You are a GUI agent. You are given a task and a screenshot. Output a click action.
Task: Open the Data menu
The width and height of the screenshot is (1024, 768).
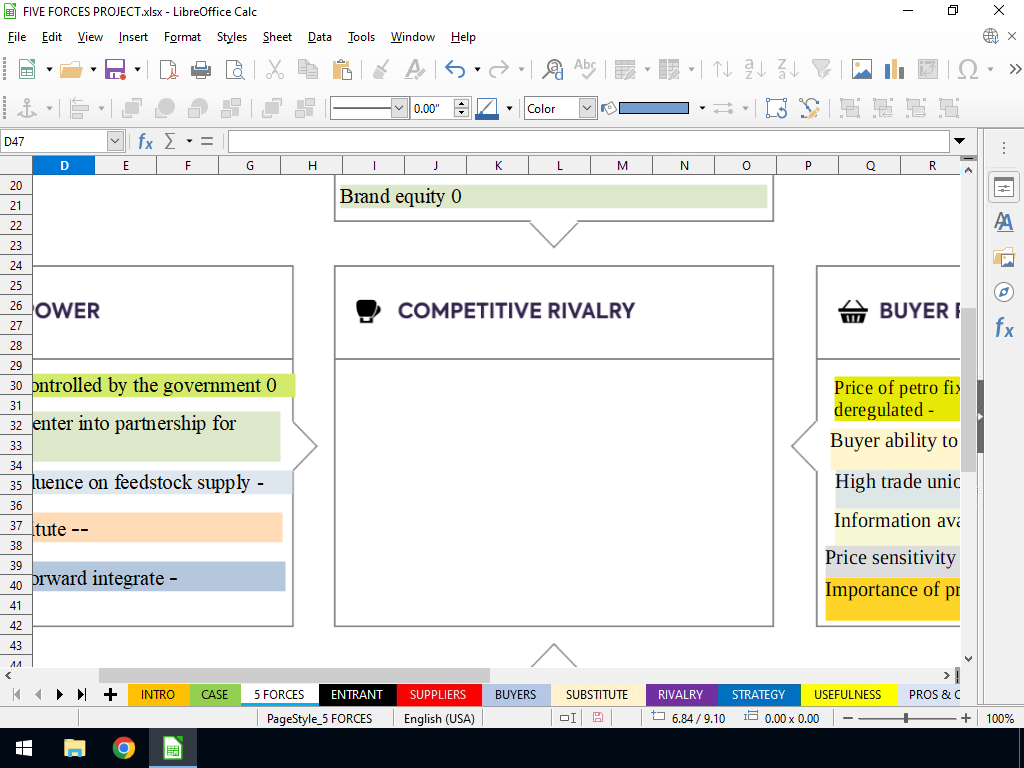(x=319, y=37)
